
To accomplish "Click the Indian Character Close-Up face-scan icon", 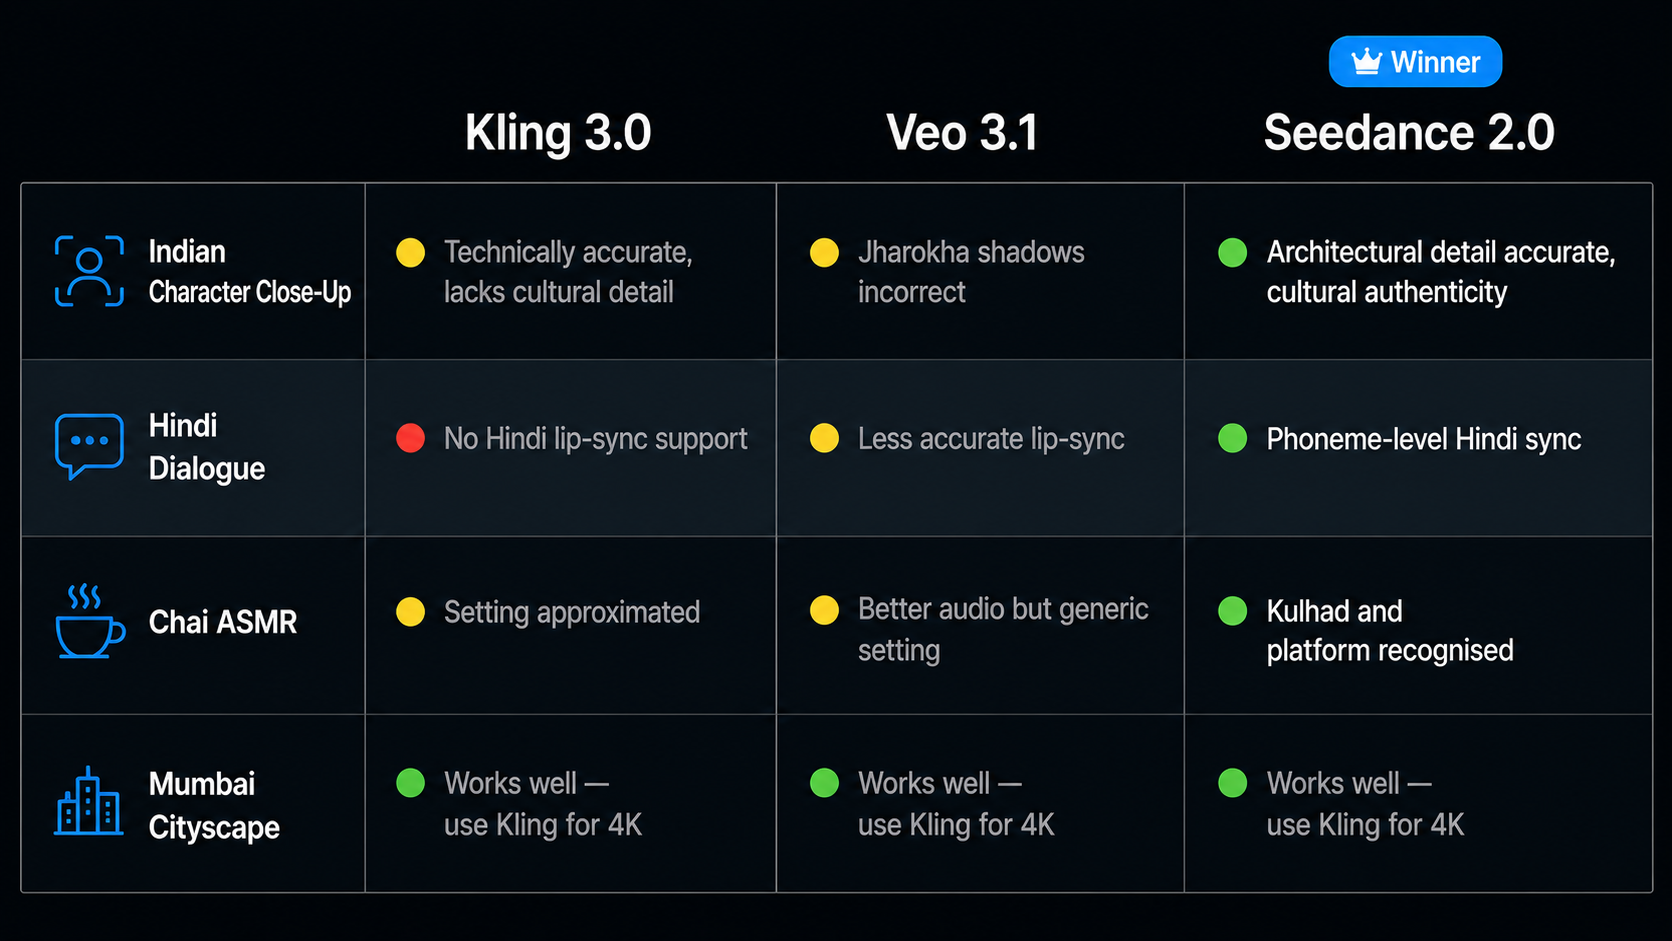I will pos(89,271).
